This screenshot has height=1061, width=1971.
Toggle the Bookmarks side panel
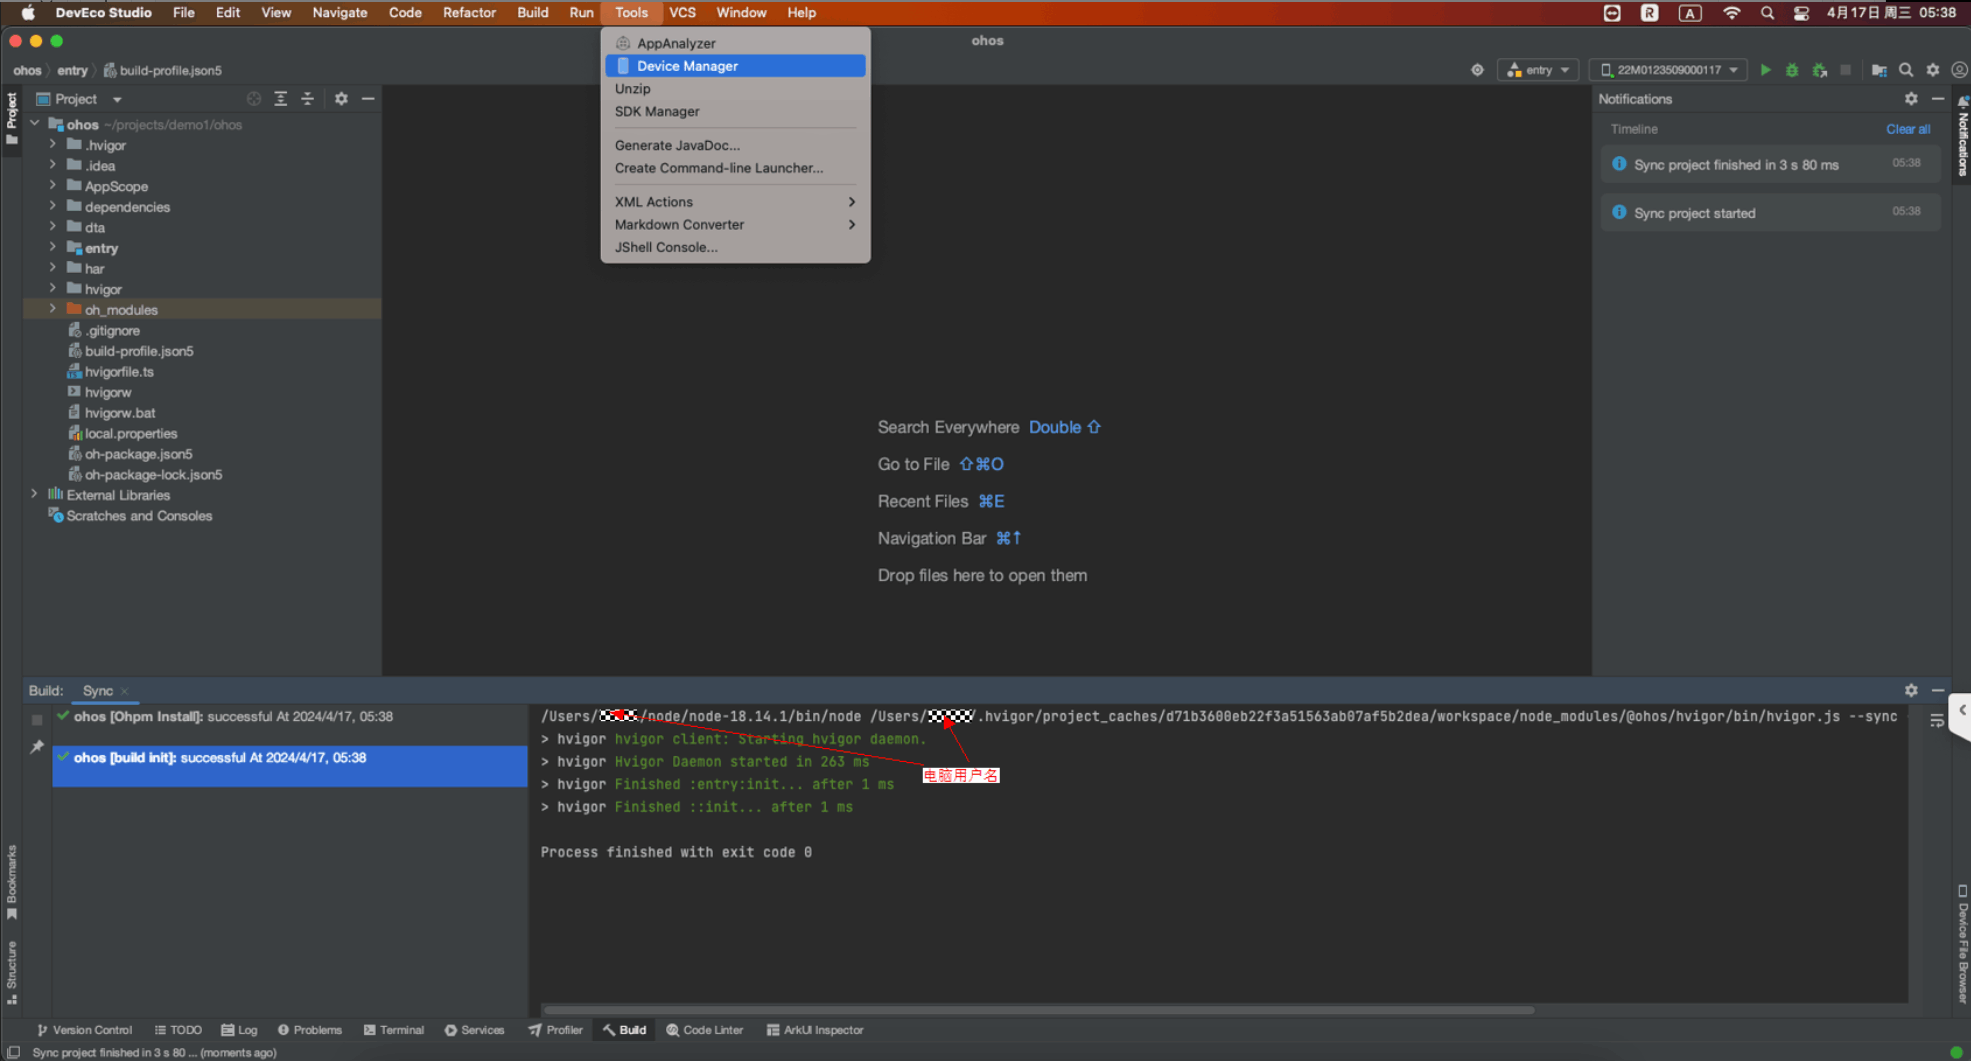click(x=12, y=882)
